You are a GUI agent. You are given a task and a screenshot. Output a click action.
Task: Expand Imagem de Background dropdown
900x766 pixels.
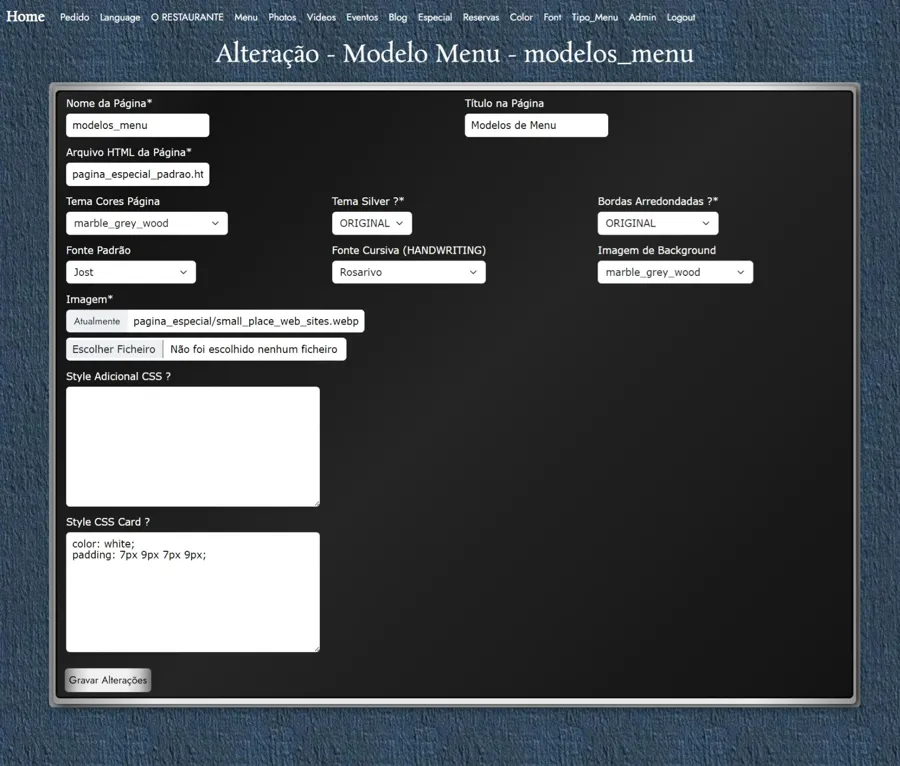[x=674, y=272]
